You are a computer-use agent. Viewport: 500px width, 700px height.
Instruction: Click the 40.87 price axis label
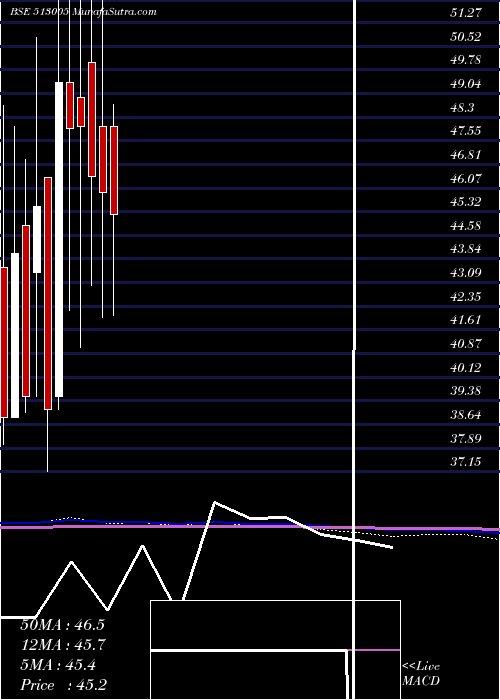click(466, 344)
